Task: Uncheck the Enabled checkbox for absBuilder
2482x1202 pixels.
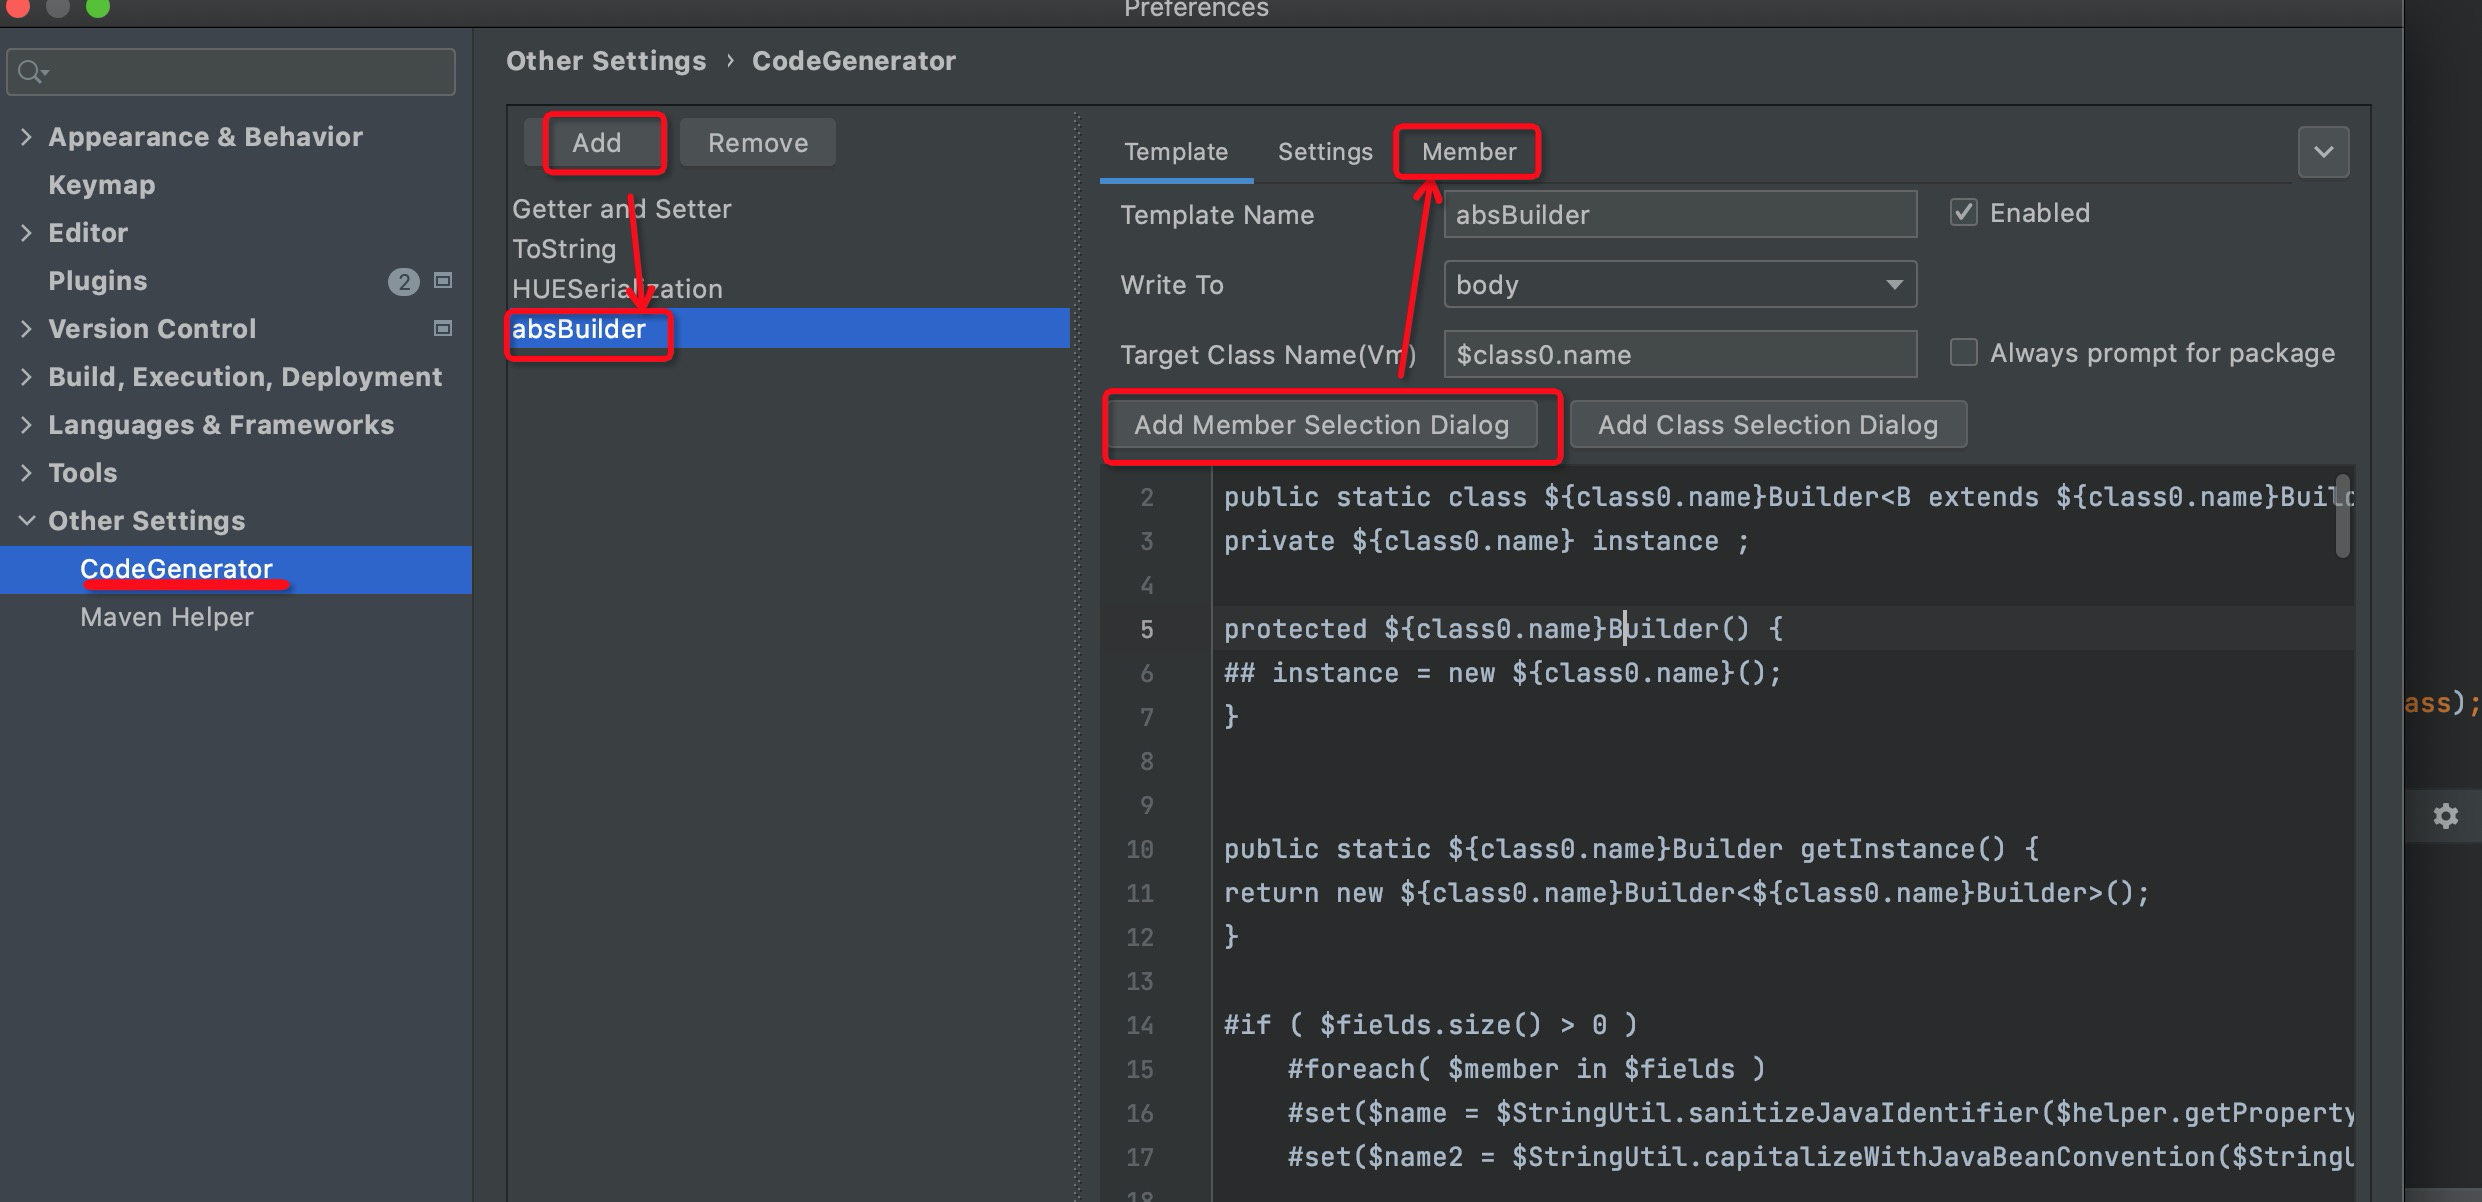Action: click(x=1964, y=211)
